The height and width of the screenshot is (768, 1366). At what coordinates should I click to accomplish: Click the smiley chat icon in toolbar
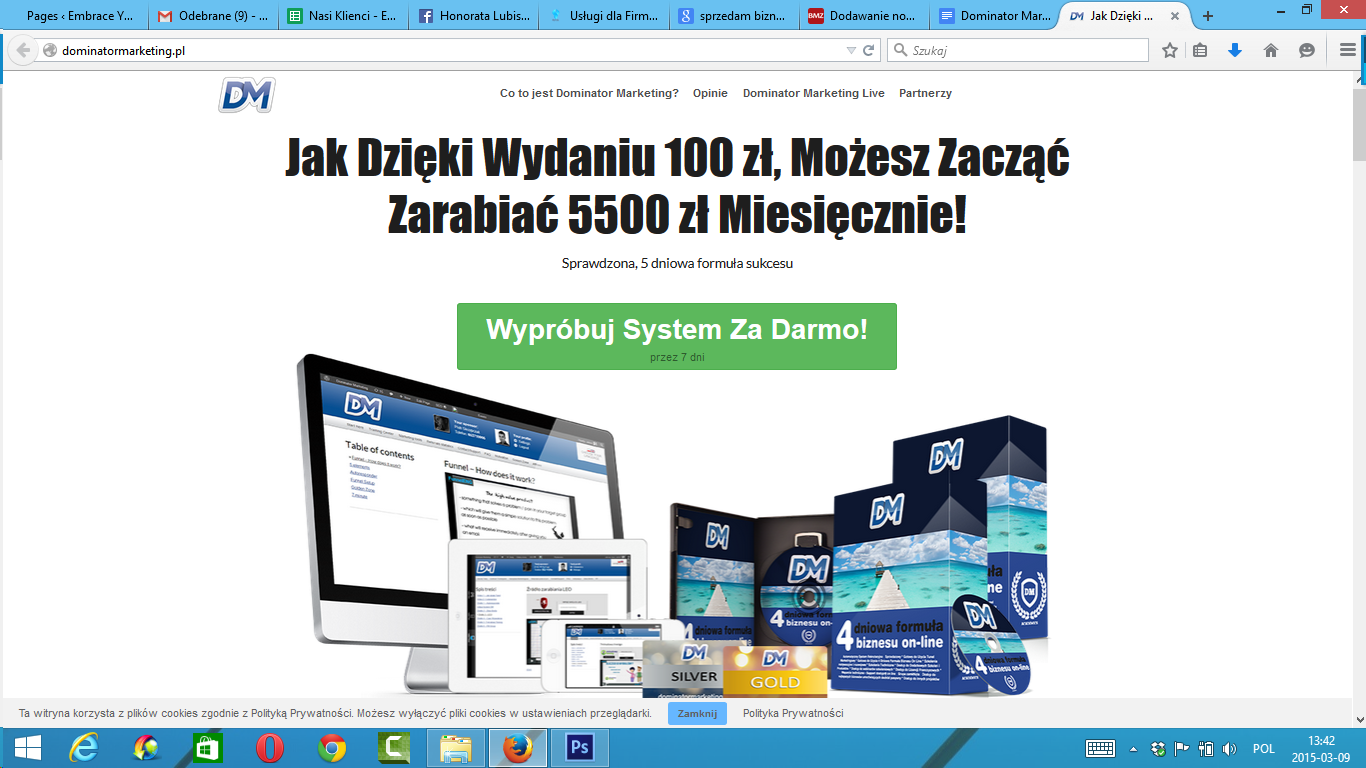(x=1306, y=51)
